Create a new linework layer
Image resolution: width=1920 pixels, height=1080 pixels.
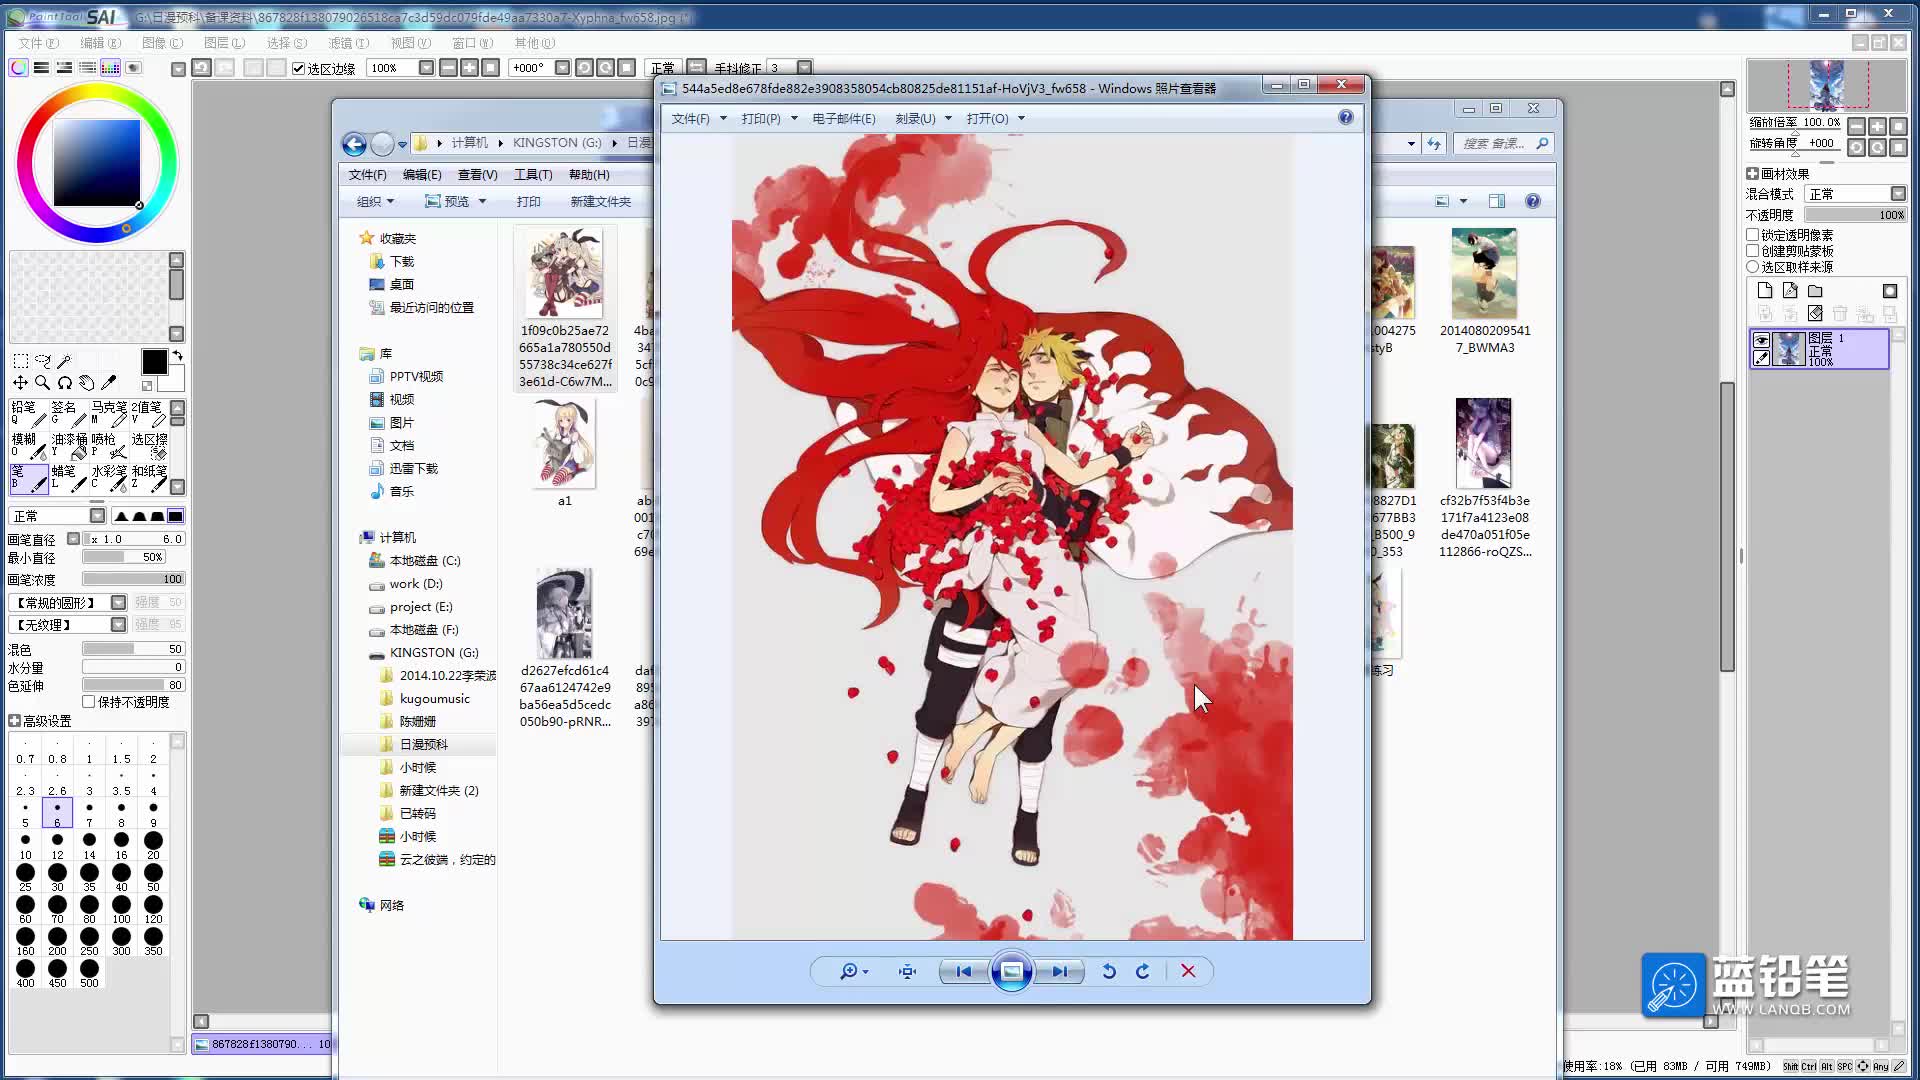pyautogui.click(x=1790, y=291)
